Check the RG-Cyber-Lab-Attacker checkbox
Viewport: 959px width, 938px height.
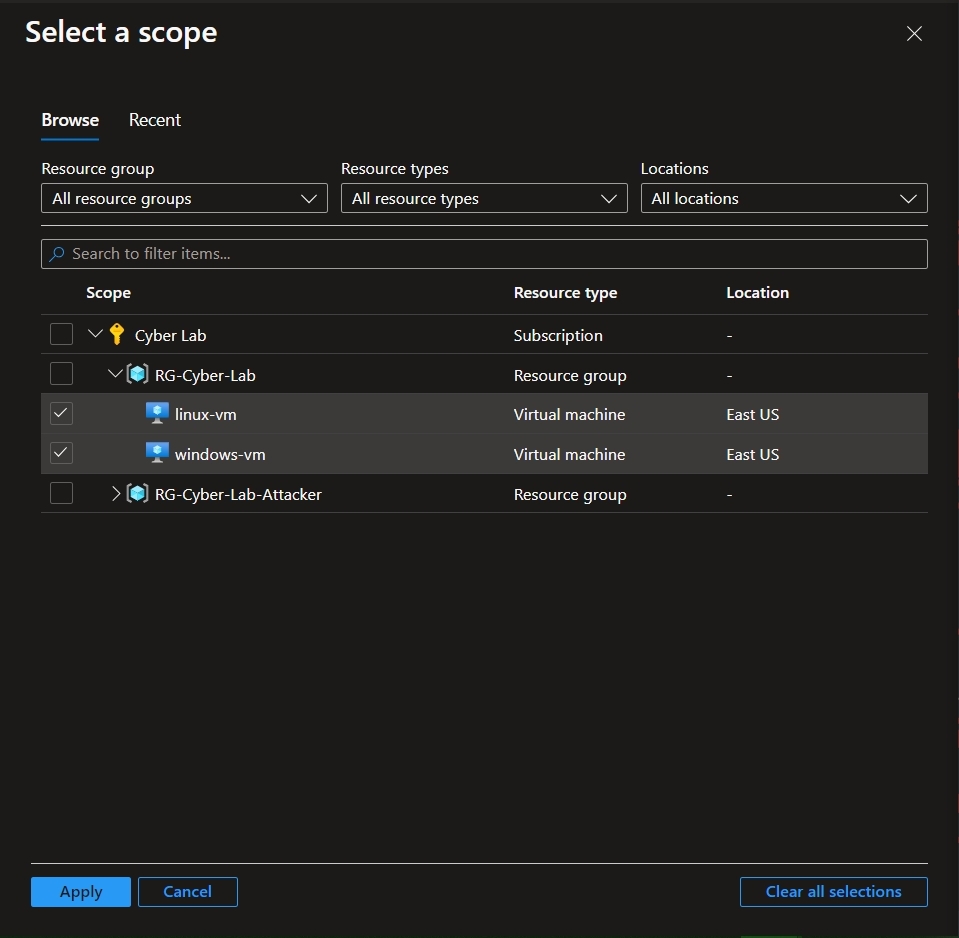tap(62, 493)
